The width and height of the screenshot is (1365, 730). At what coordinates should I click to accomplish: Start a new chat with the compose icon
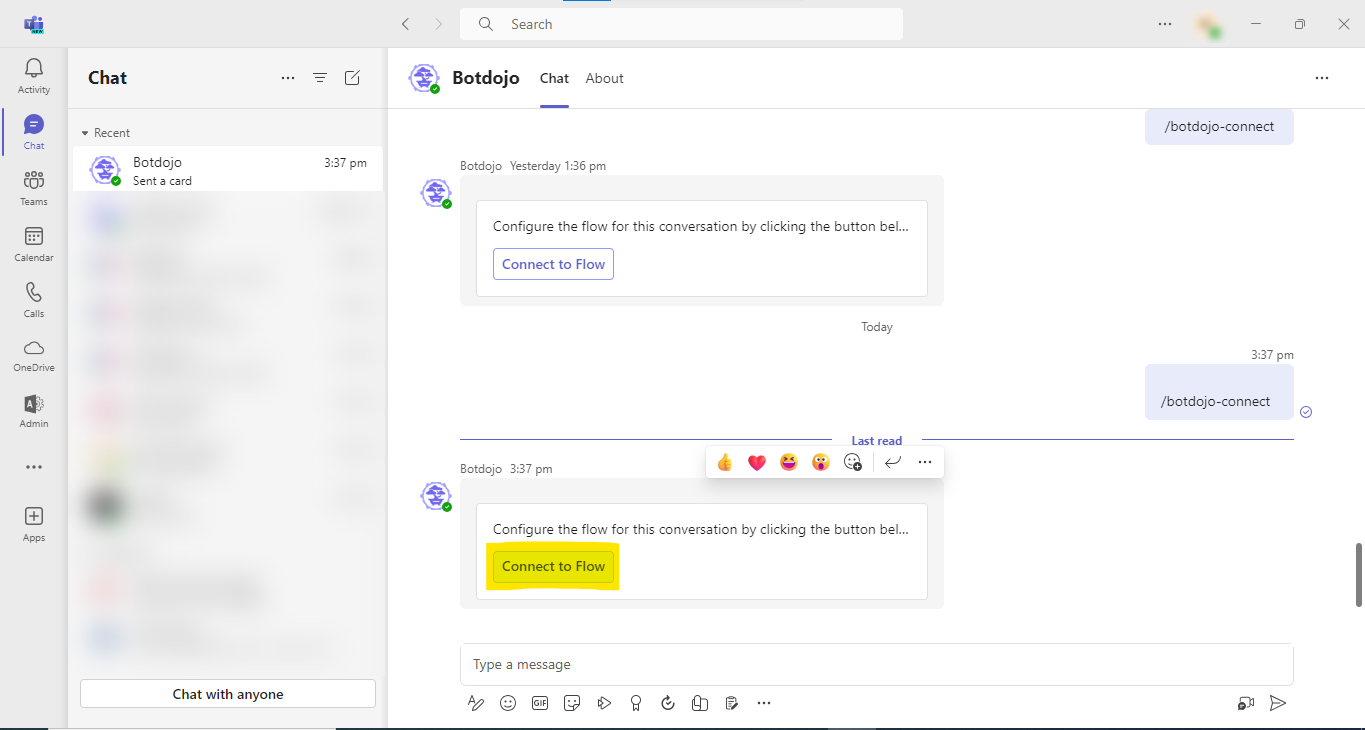coord(352,78)
